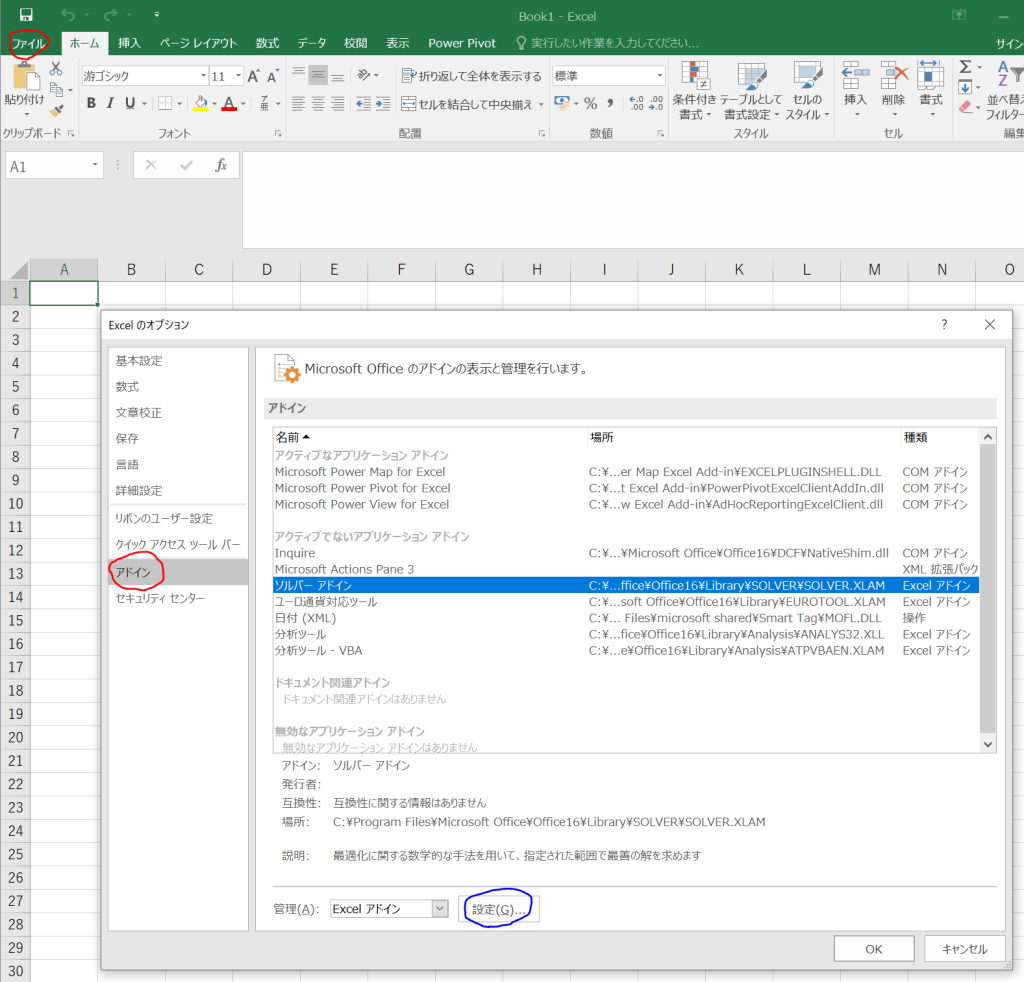1024x982 pixels.
Task: Click OK in Excel のオプション dialog
Action: point(874,949)
